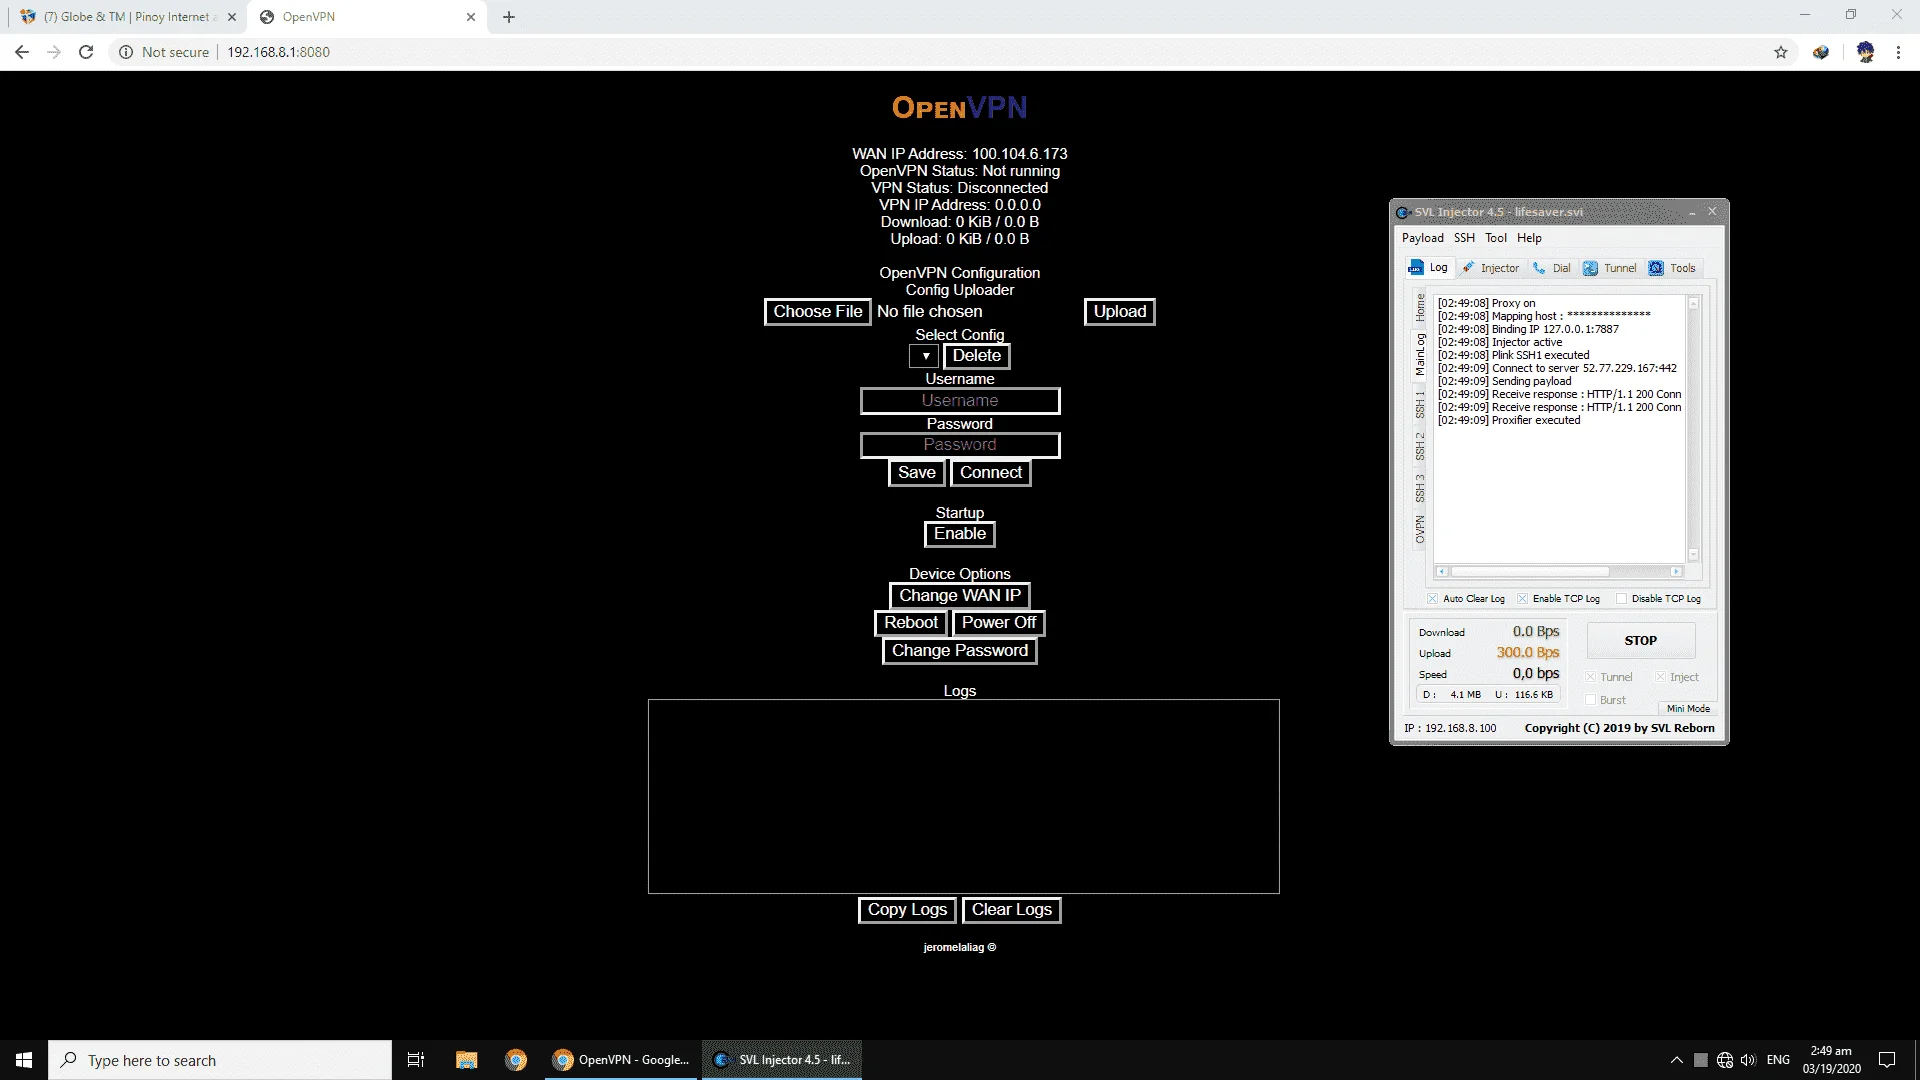The height and width of the screenshot is (1080, 1920).
Task: Open File Explorer from the taskbar
Action: click(x=466, y=1060)
